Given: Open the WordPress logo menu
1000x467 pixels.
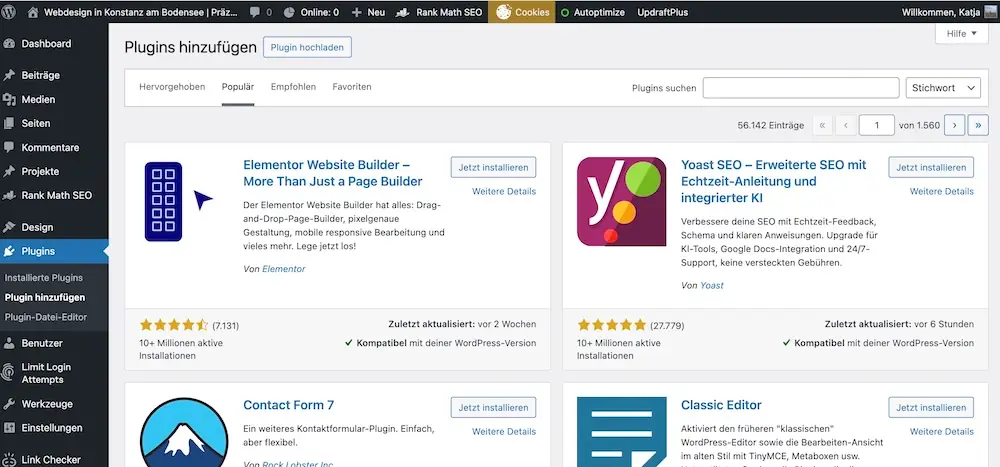Looking at the screenshot, I should [x=8, y=11].
